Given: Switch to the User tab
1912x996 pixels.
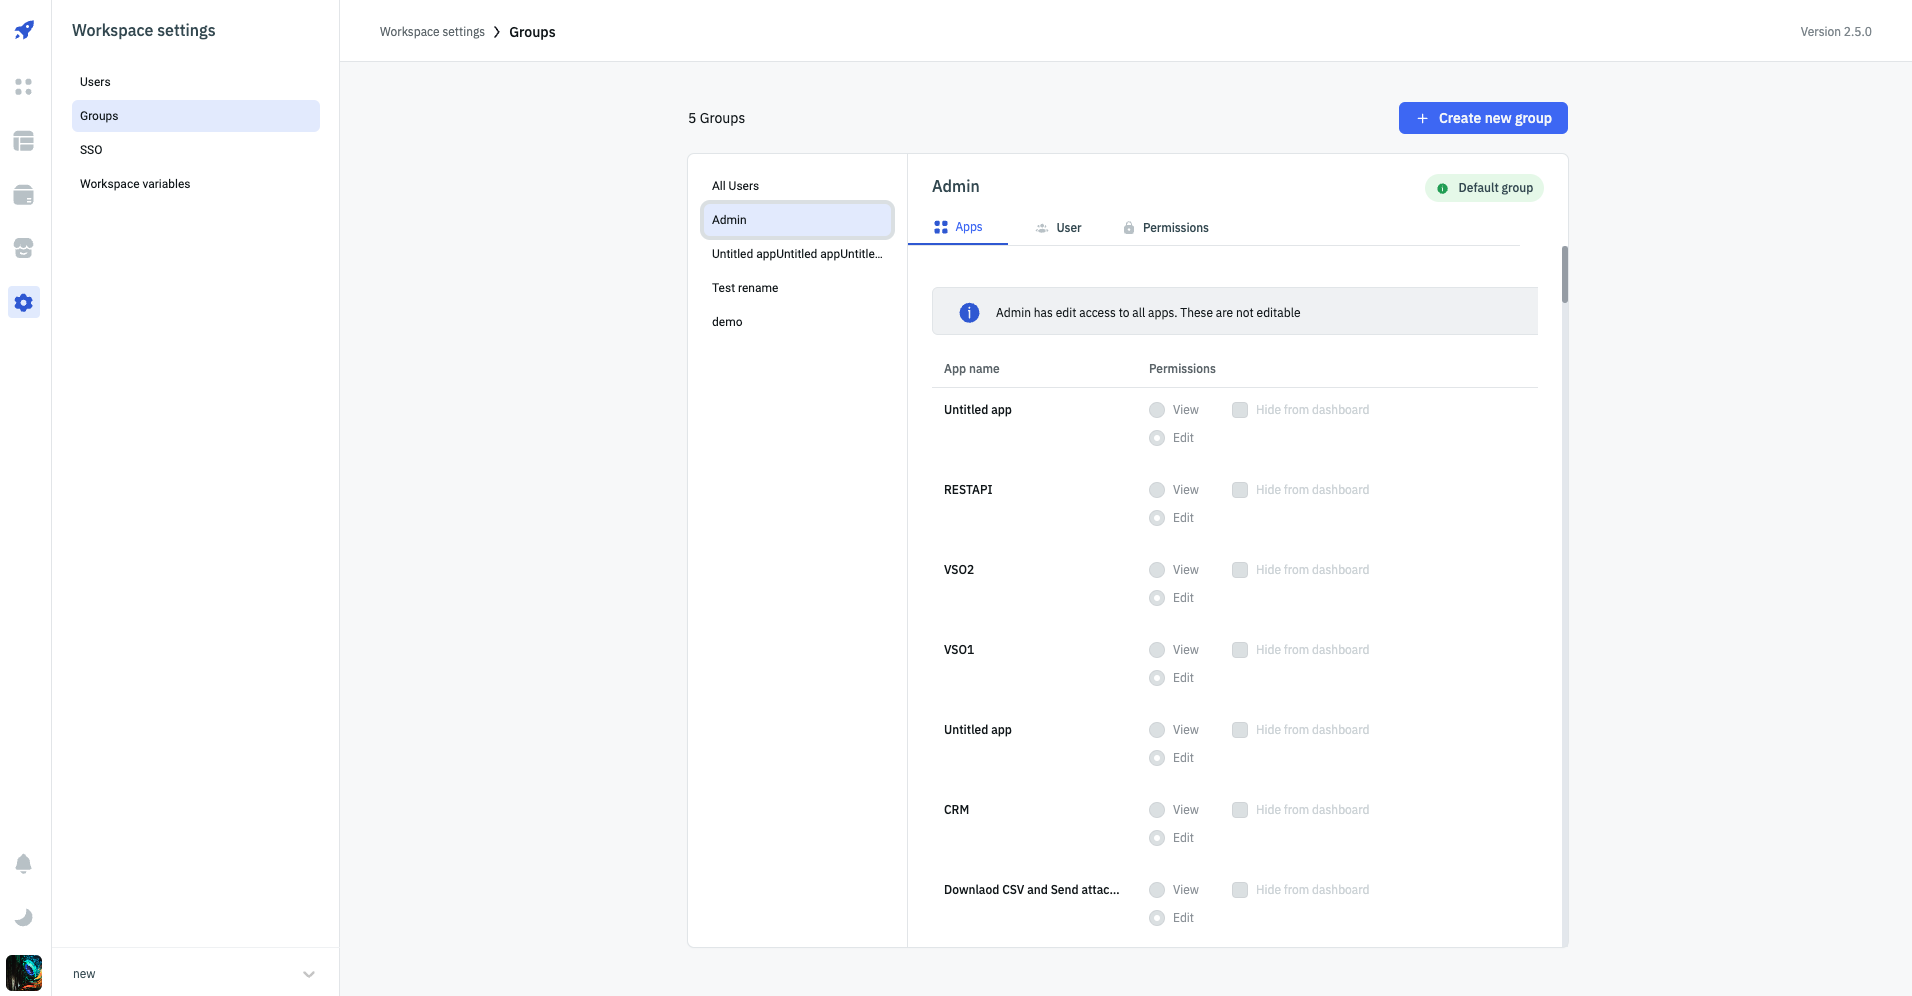Looking at the screenshot, I should point(1058,228).
